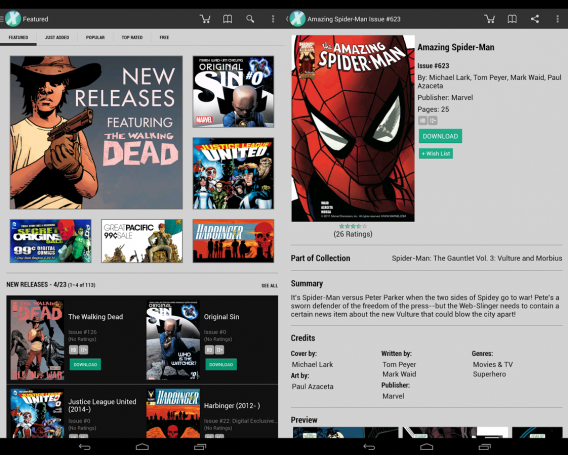The height and width of the screenshot is (456, 568).
Task: Tap Original Sin title text
Action: [x=221, y=317]
